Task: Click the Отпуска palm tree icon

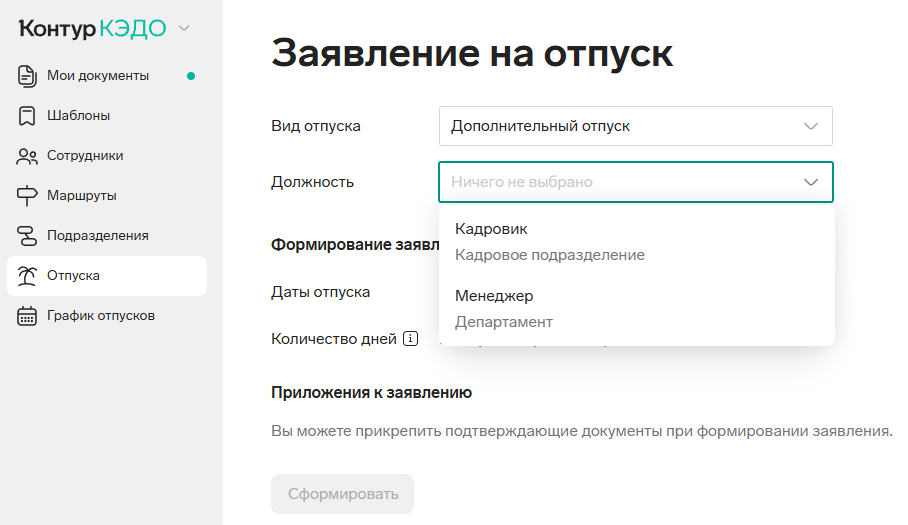Action: pyautogui.click(x=27, y=276)
